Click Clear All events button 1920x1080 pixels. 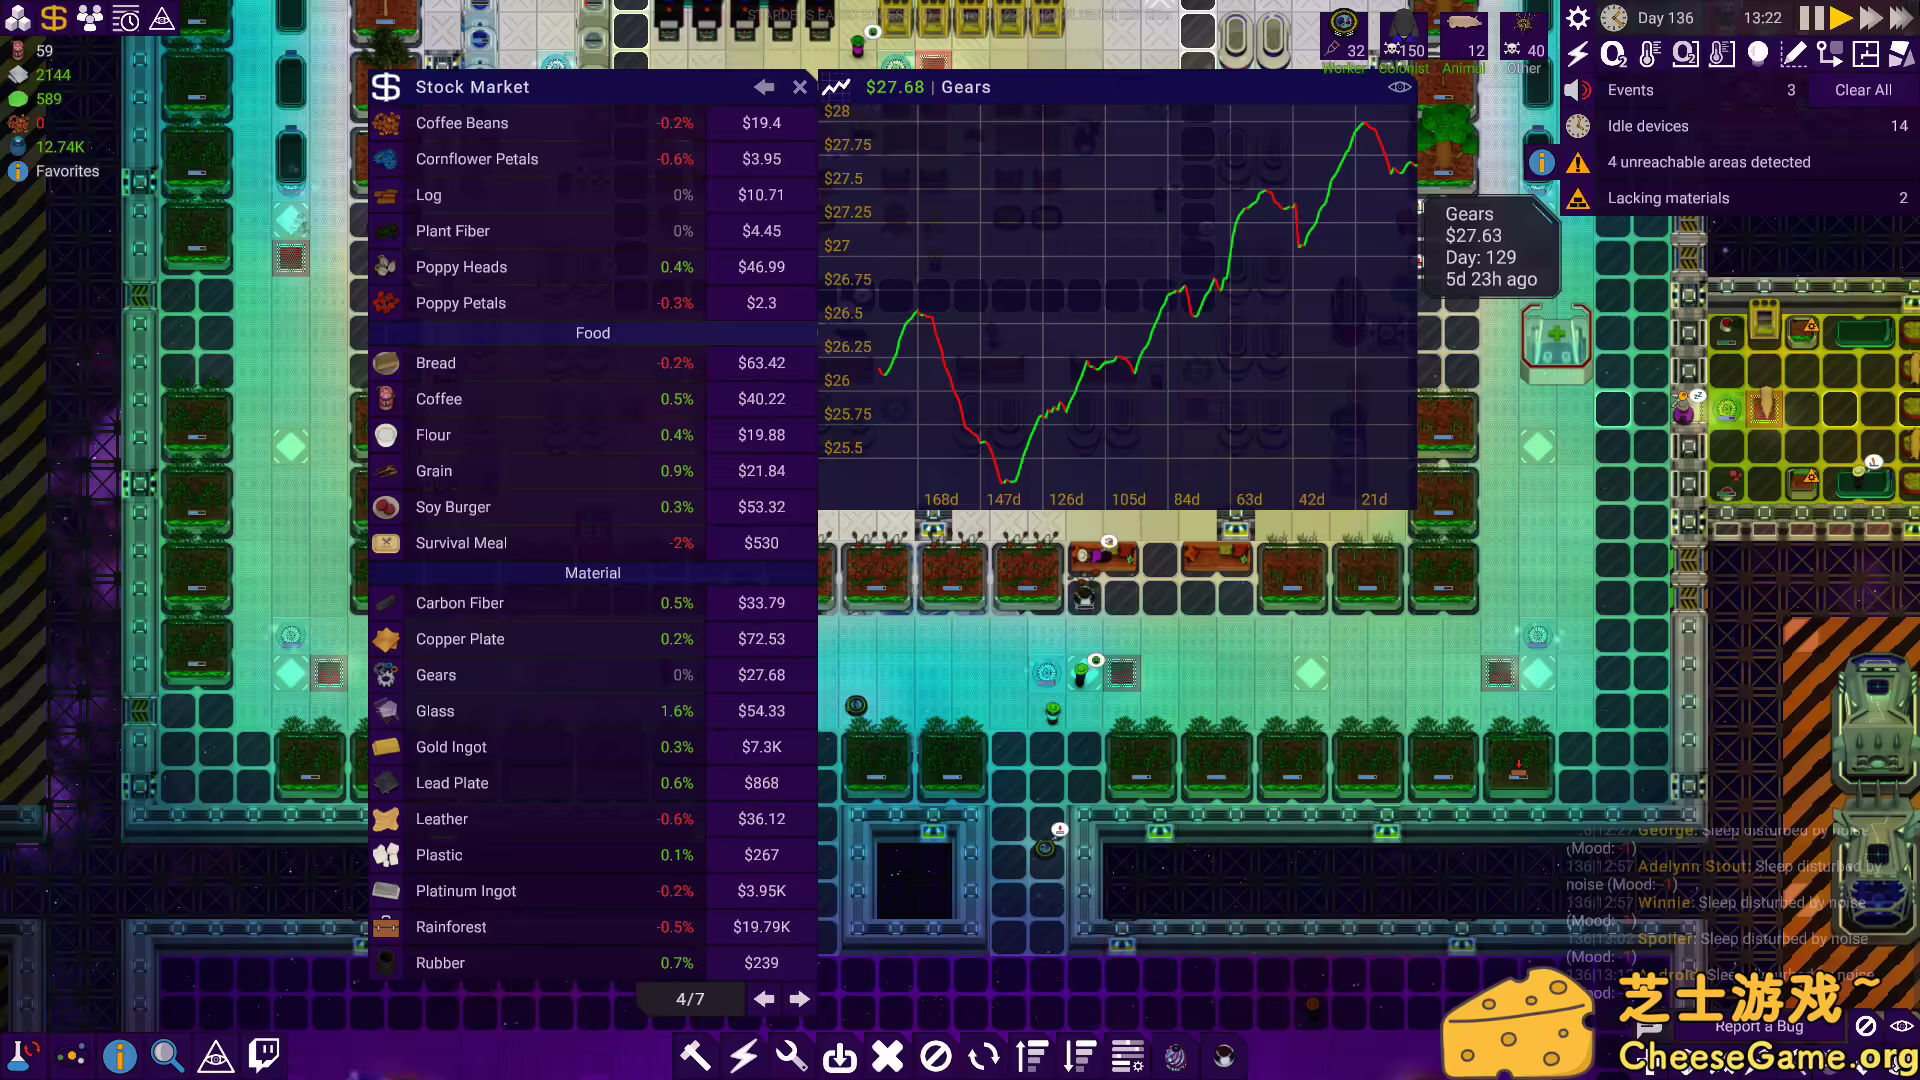pos(1862,90)
